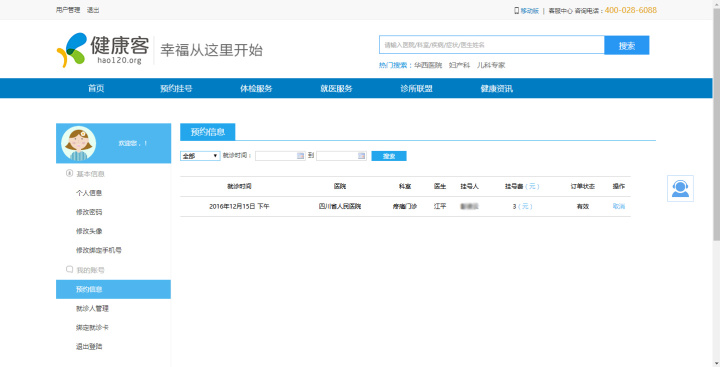The height and width of the screenshot is (367, 720).
Task: Focus the end visit date field
Action: pos(341,156)
